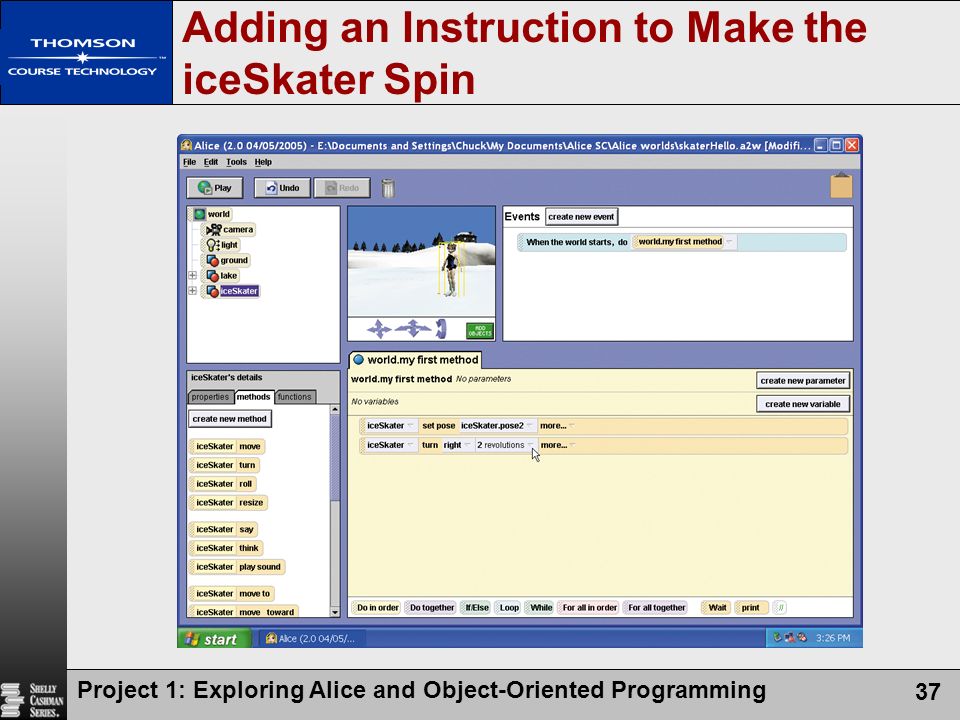Select the iceSkater roll method tile
Image resolution: width=960 pixels, height=720 pixels.
coord(223,484)
